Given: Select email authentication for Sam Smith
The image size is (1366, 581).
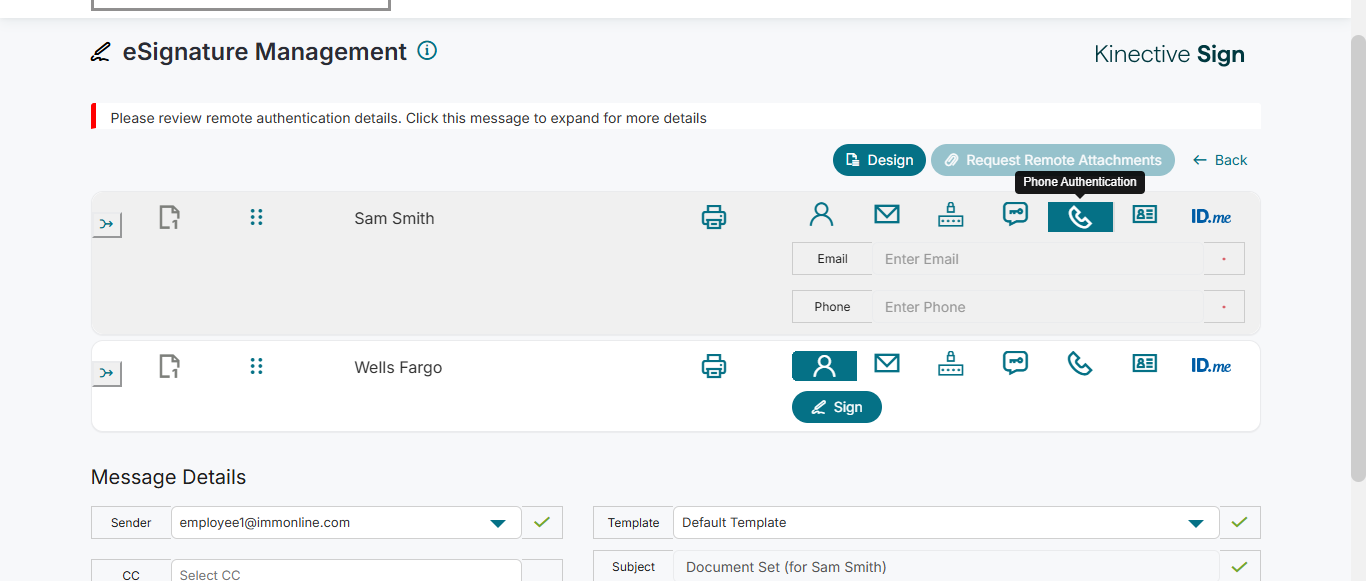Looking at the screenshot, I should (886, 215).
